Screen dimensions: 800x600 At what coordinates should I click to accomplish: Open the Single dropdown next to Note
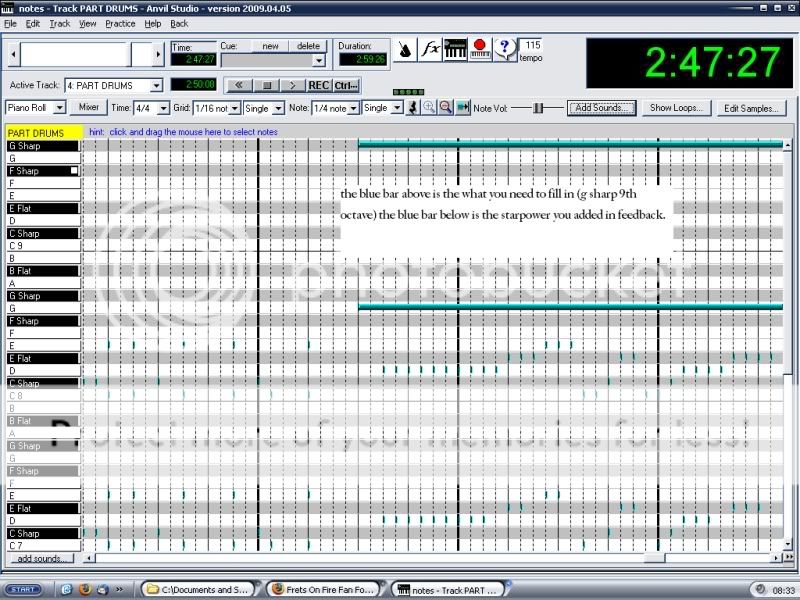[x=397, y=108]
